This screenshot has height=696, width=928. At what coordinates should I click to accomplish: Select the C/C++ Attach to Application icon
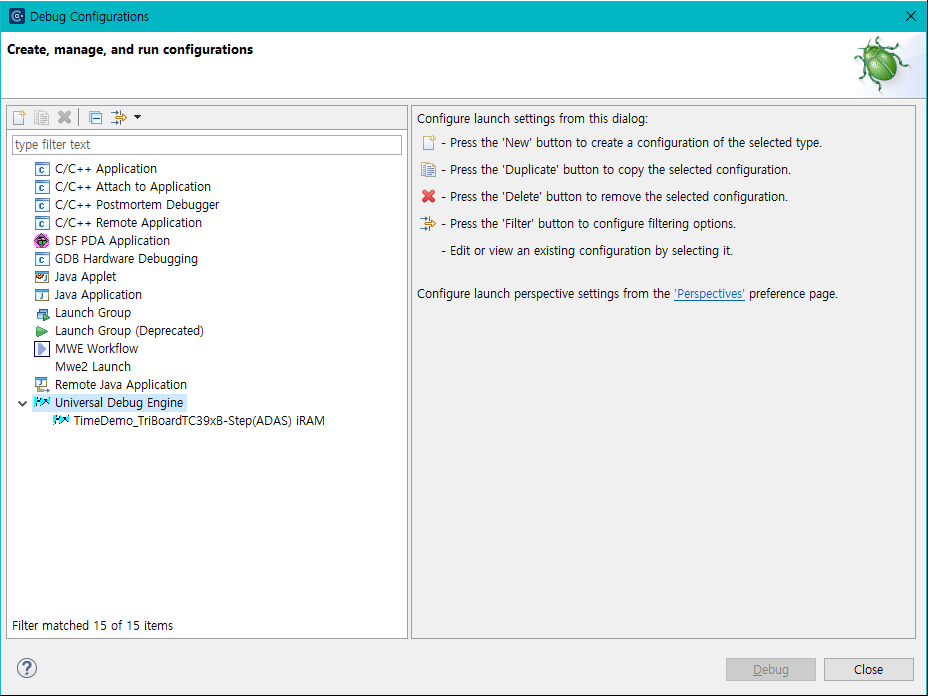tap(41, 187)
